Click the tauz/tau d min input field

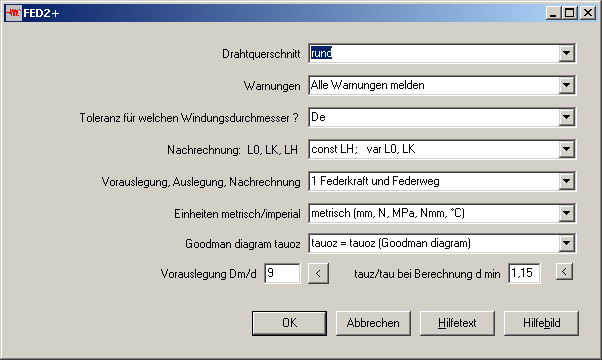tap(524, 273)
